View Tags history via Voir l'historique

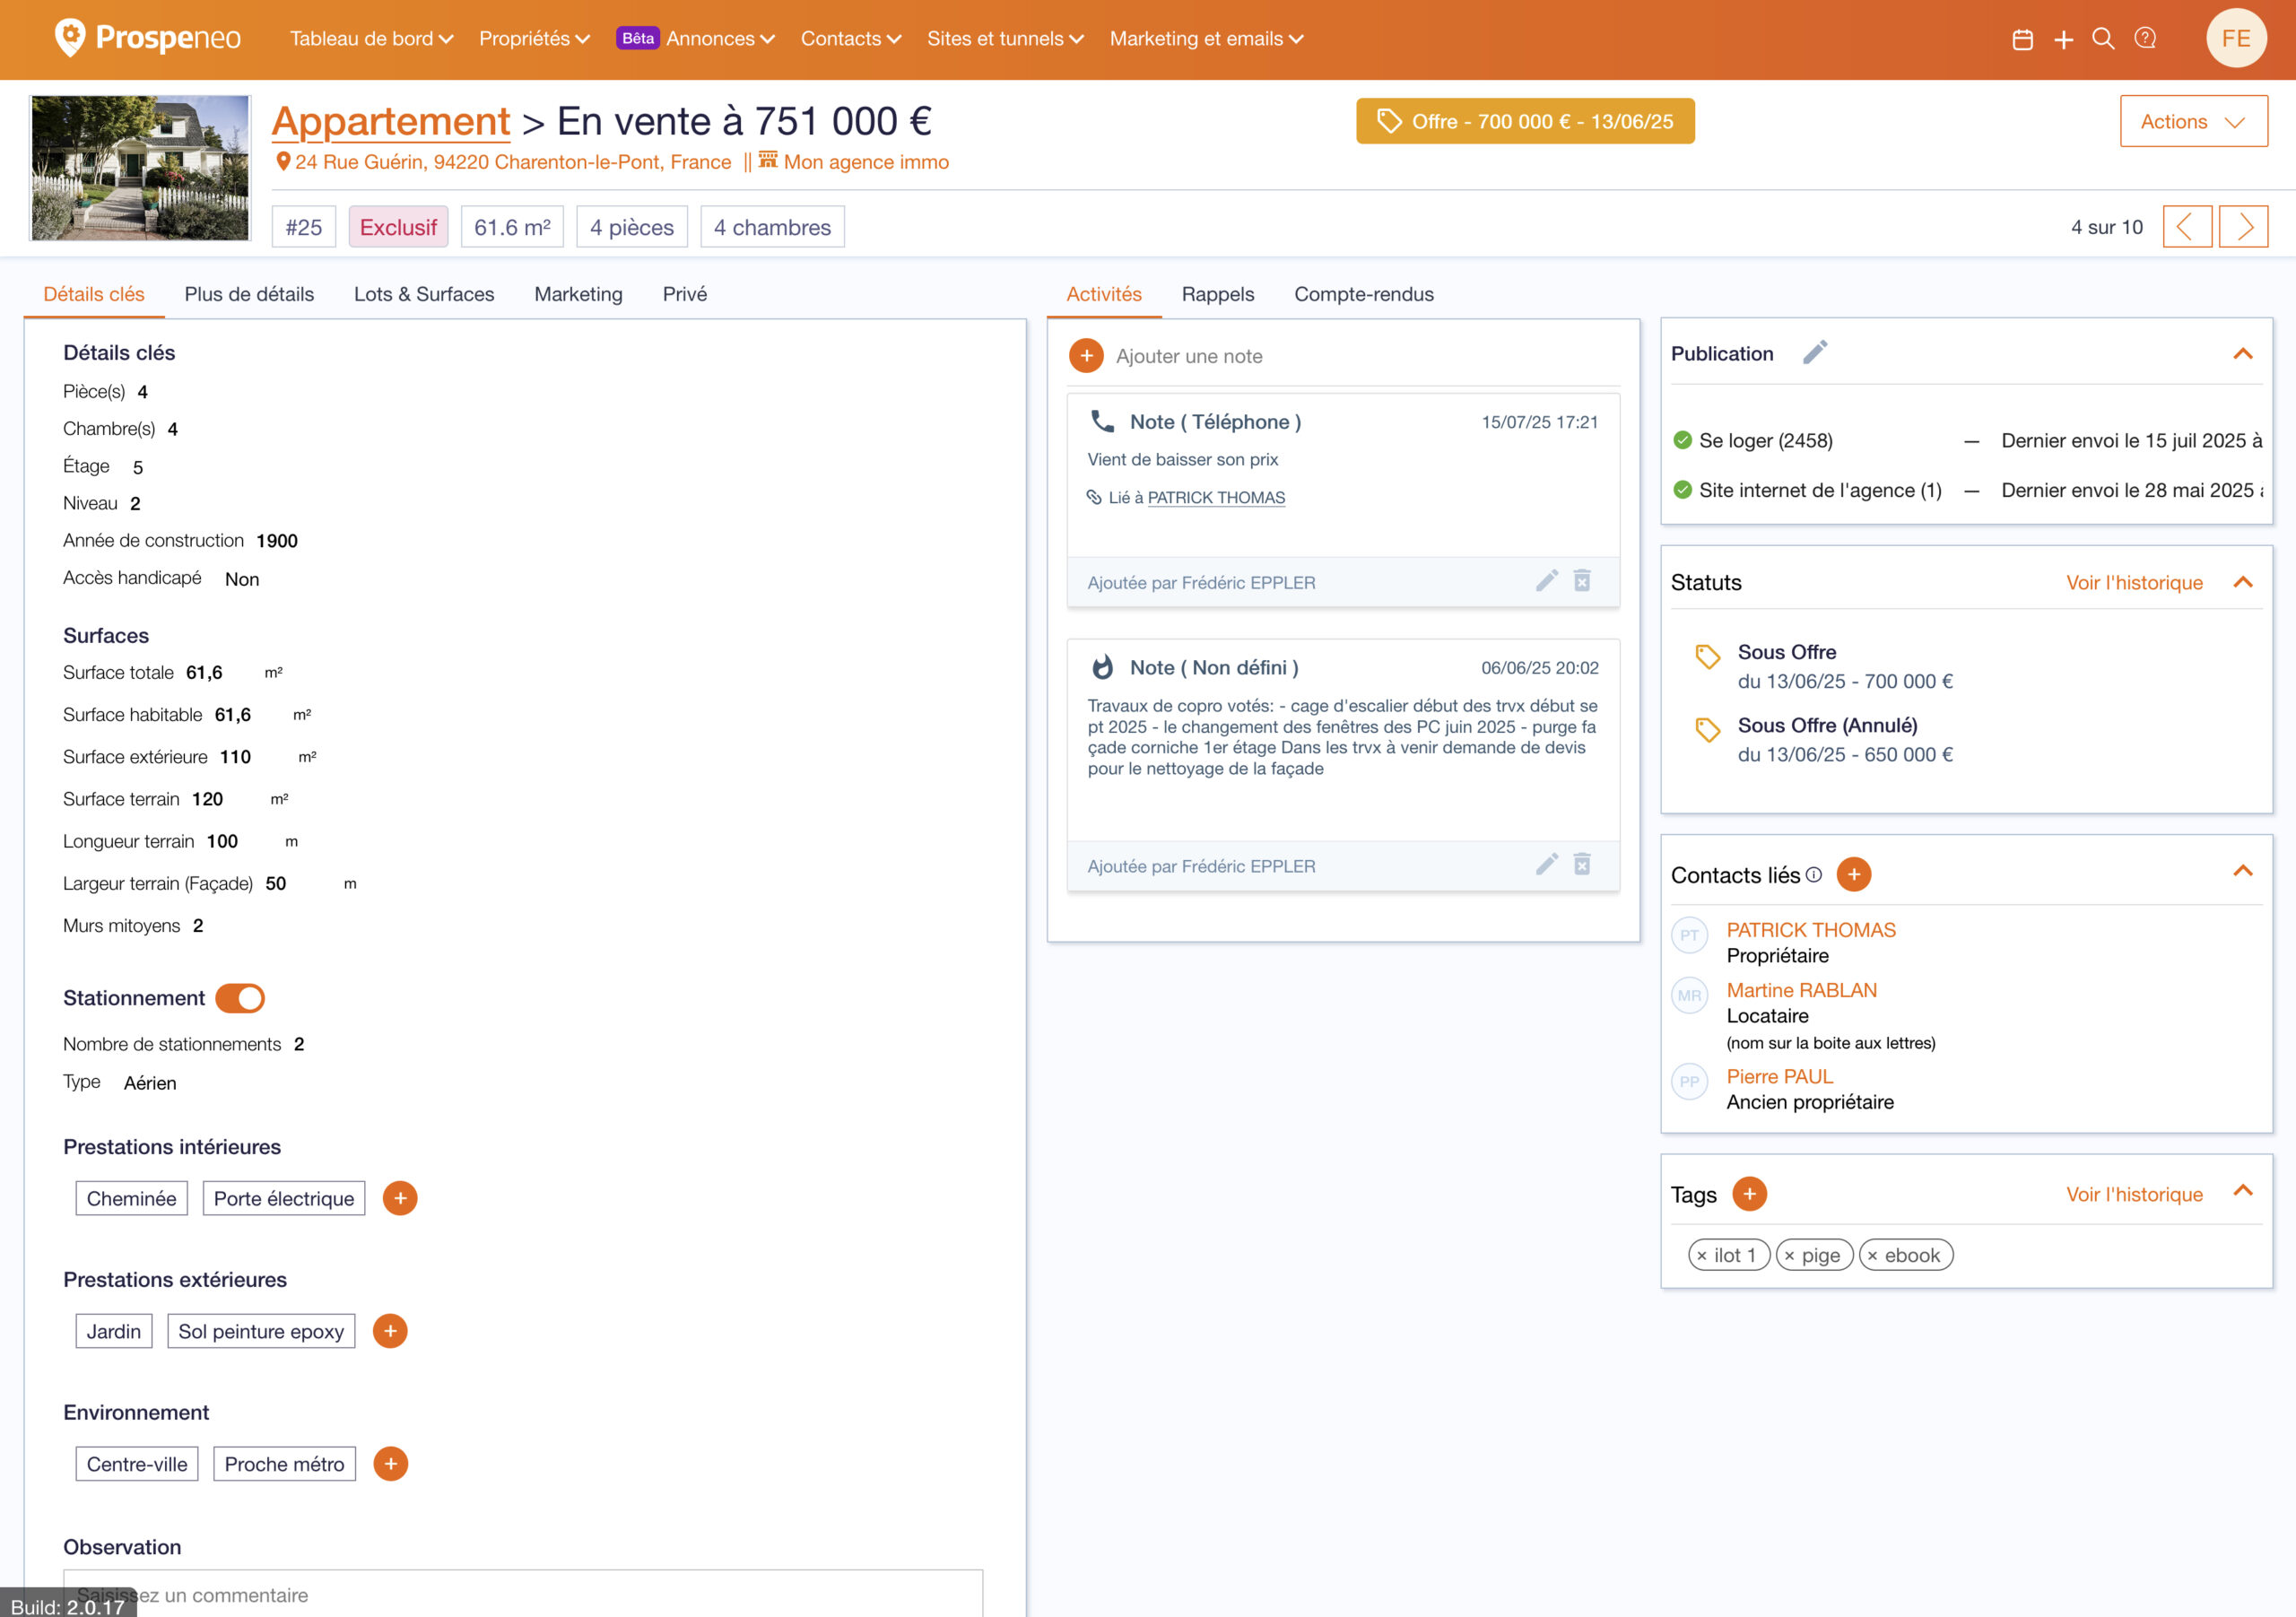[x=2134, y=1194]
